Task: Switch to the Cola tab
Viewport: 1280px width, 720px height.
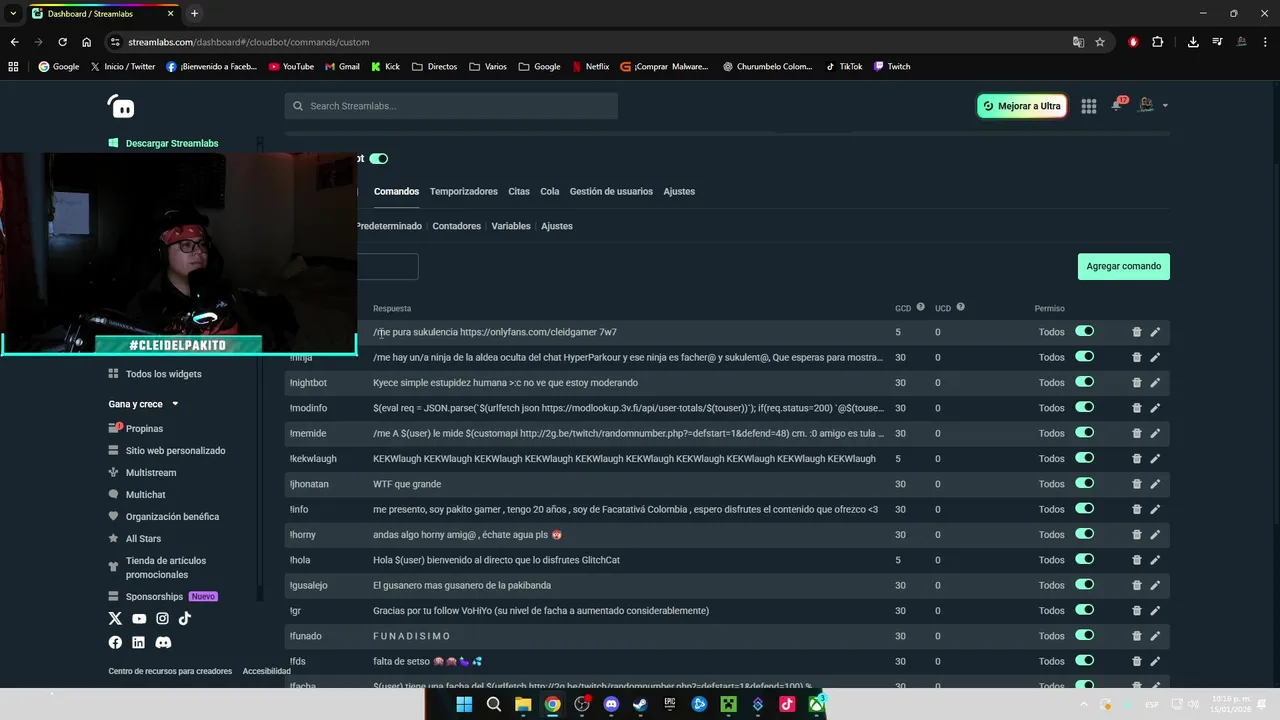Action: coord(550,191)
